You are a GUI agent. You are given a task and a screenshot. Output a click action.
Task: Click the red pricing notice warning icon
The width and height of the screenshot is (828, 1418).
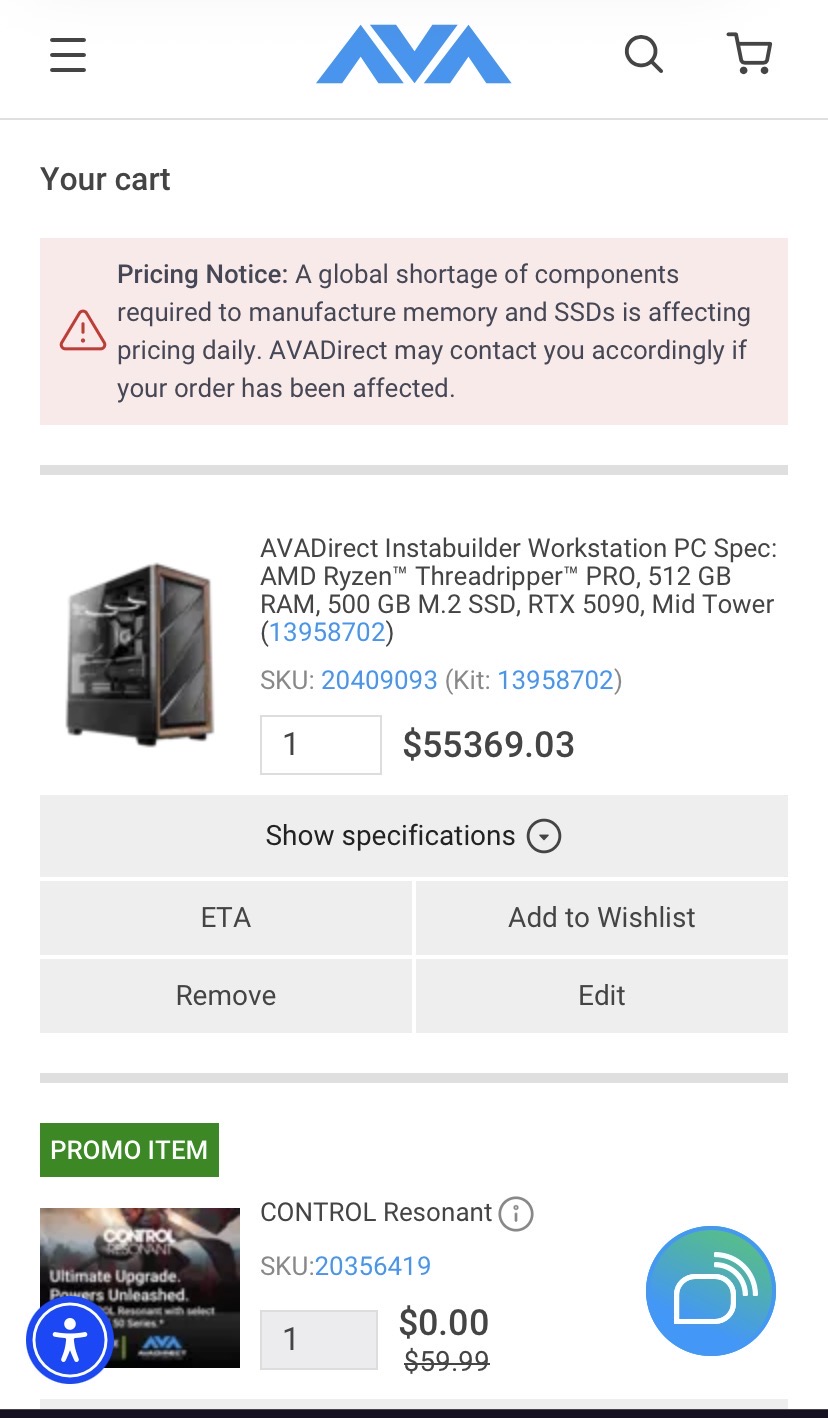[x=83, y=331]
